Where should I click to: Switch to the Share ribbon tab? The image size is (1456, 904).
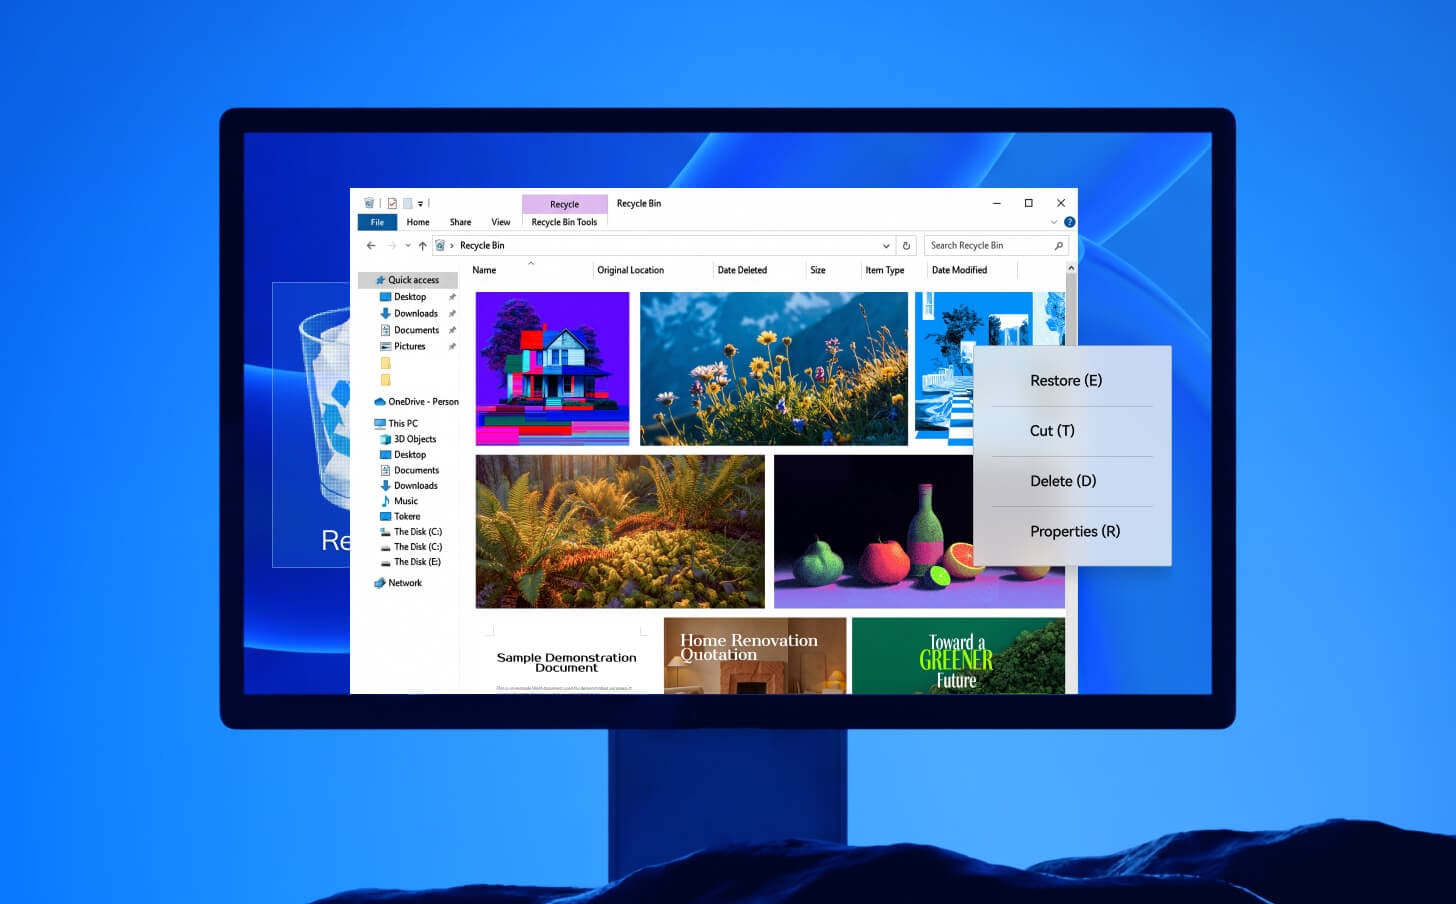(460, 222)
